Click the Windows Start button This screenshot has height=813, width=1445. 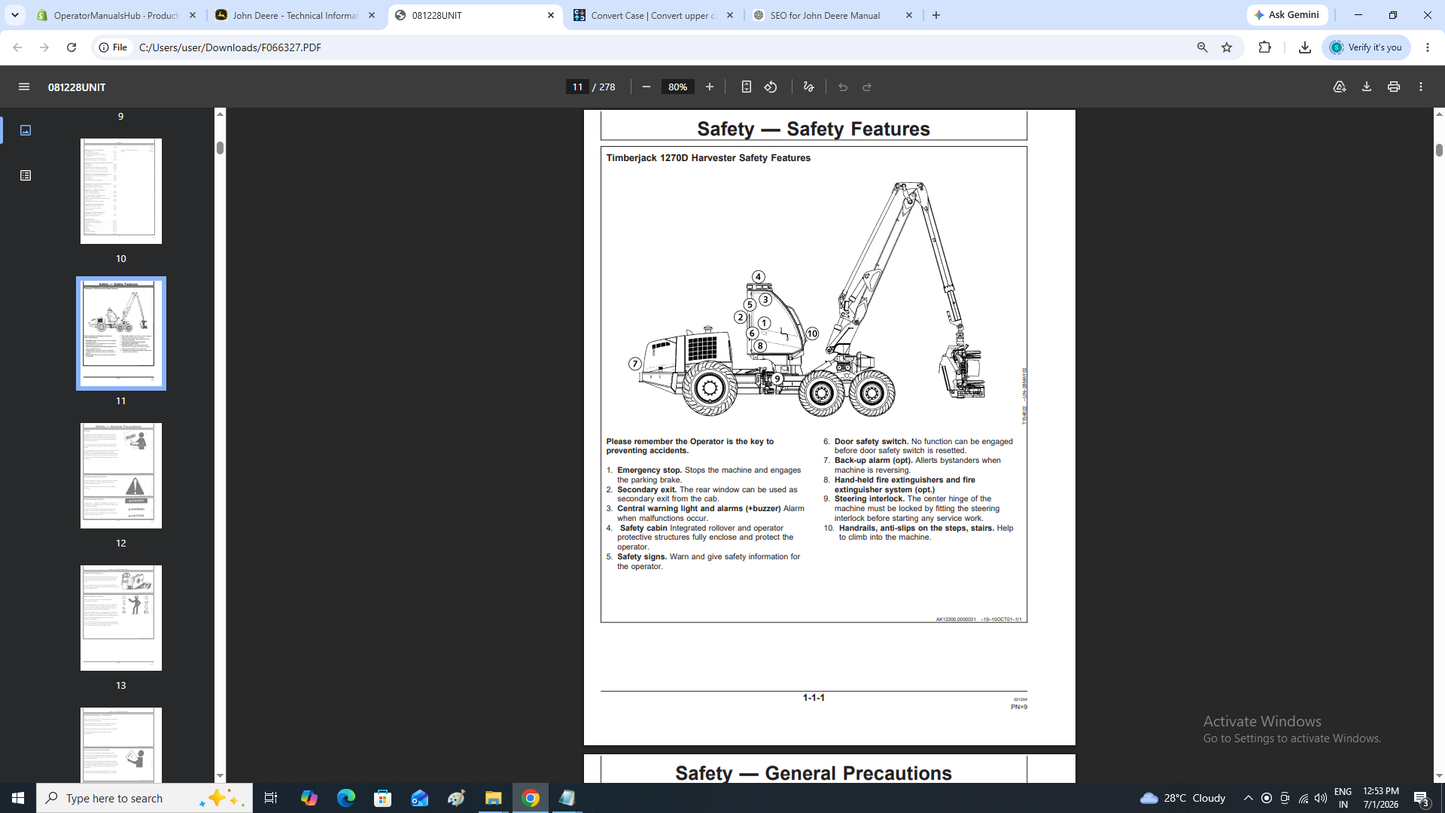[x=17, y=798]
